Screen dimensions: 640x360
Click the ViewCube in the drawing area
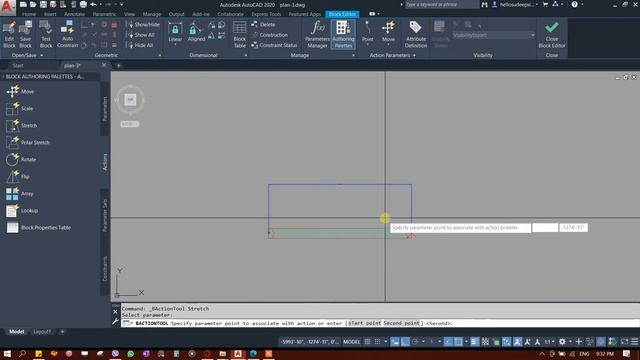coord(130,100)
